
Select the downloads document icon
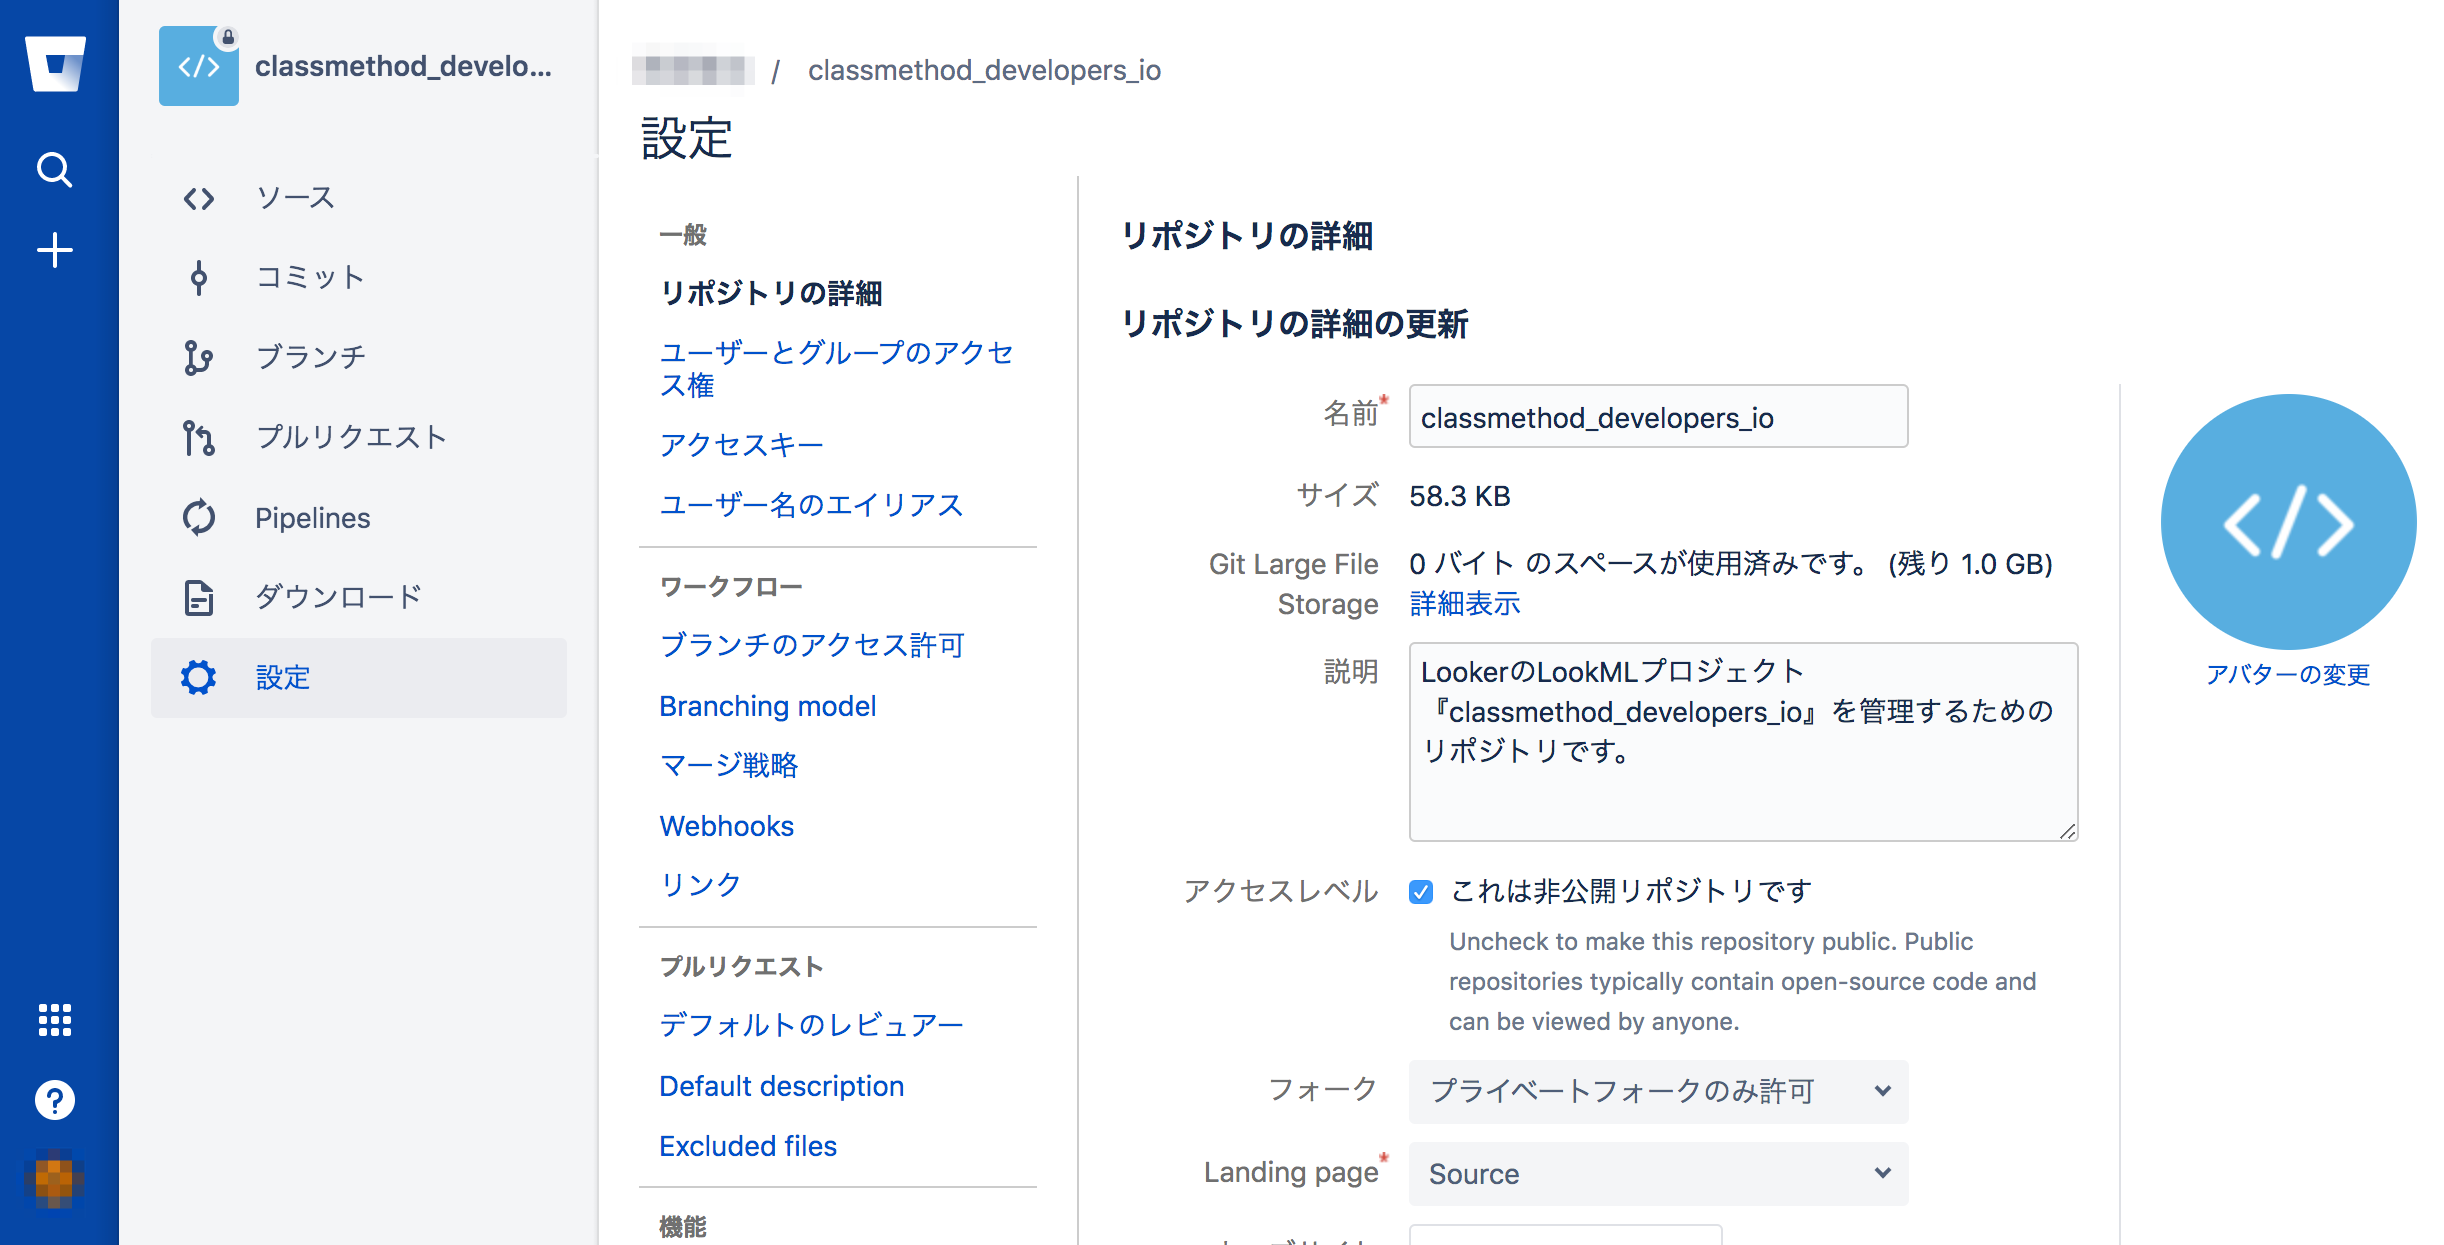[199, 597]
